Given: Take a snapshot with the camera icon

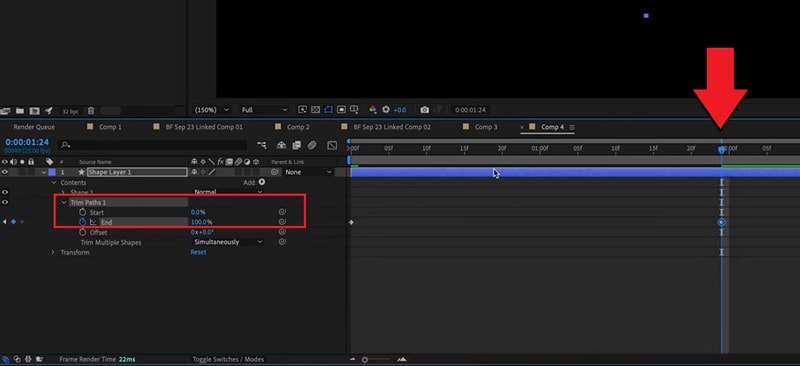Looking at the screenshot, I should 424,110.
